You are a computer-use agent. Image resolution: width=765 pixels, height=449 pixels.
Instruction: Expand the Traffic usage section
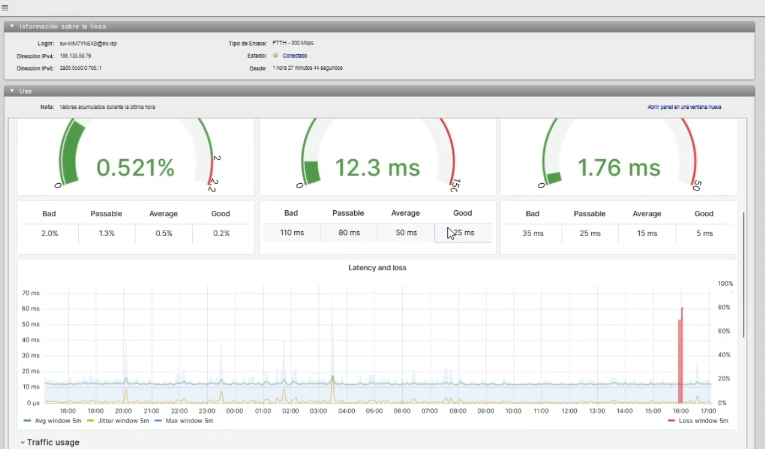click(x=50, y=442)
